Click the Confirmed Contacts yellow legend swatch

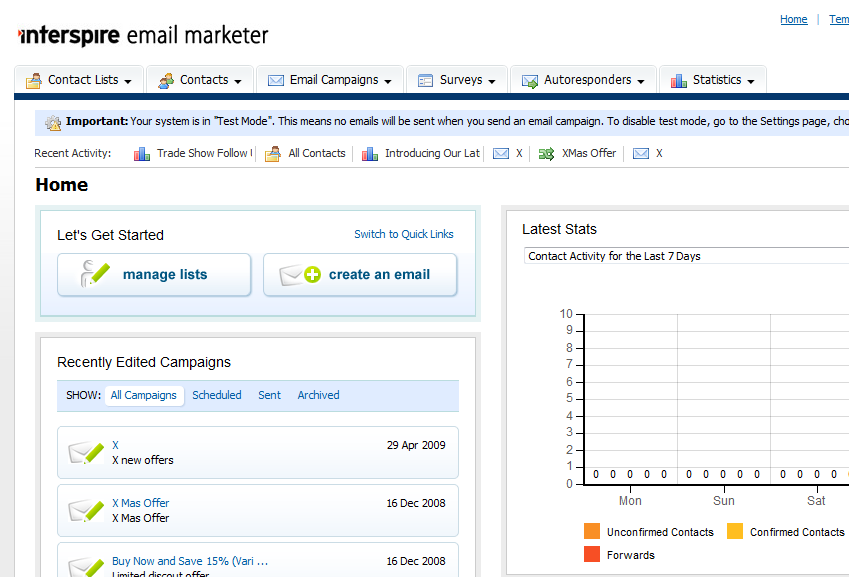735,531
